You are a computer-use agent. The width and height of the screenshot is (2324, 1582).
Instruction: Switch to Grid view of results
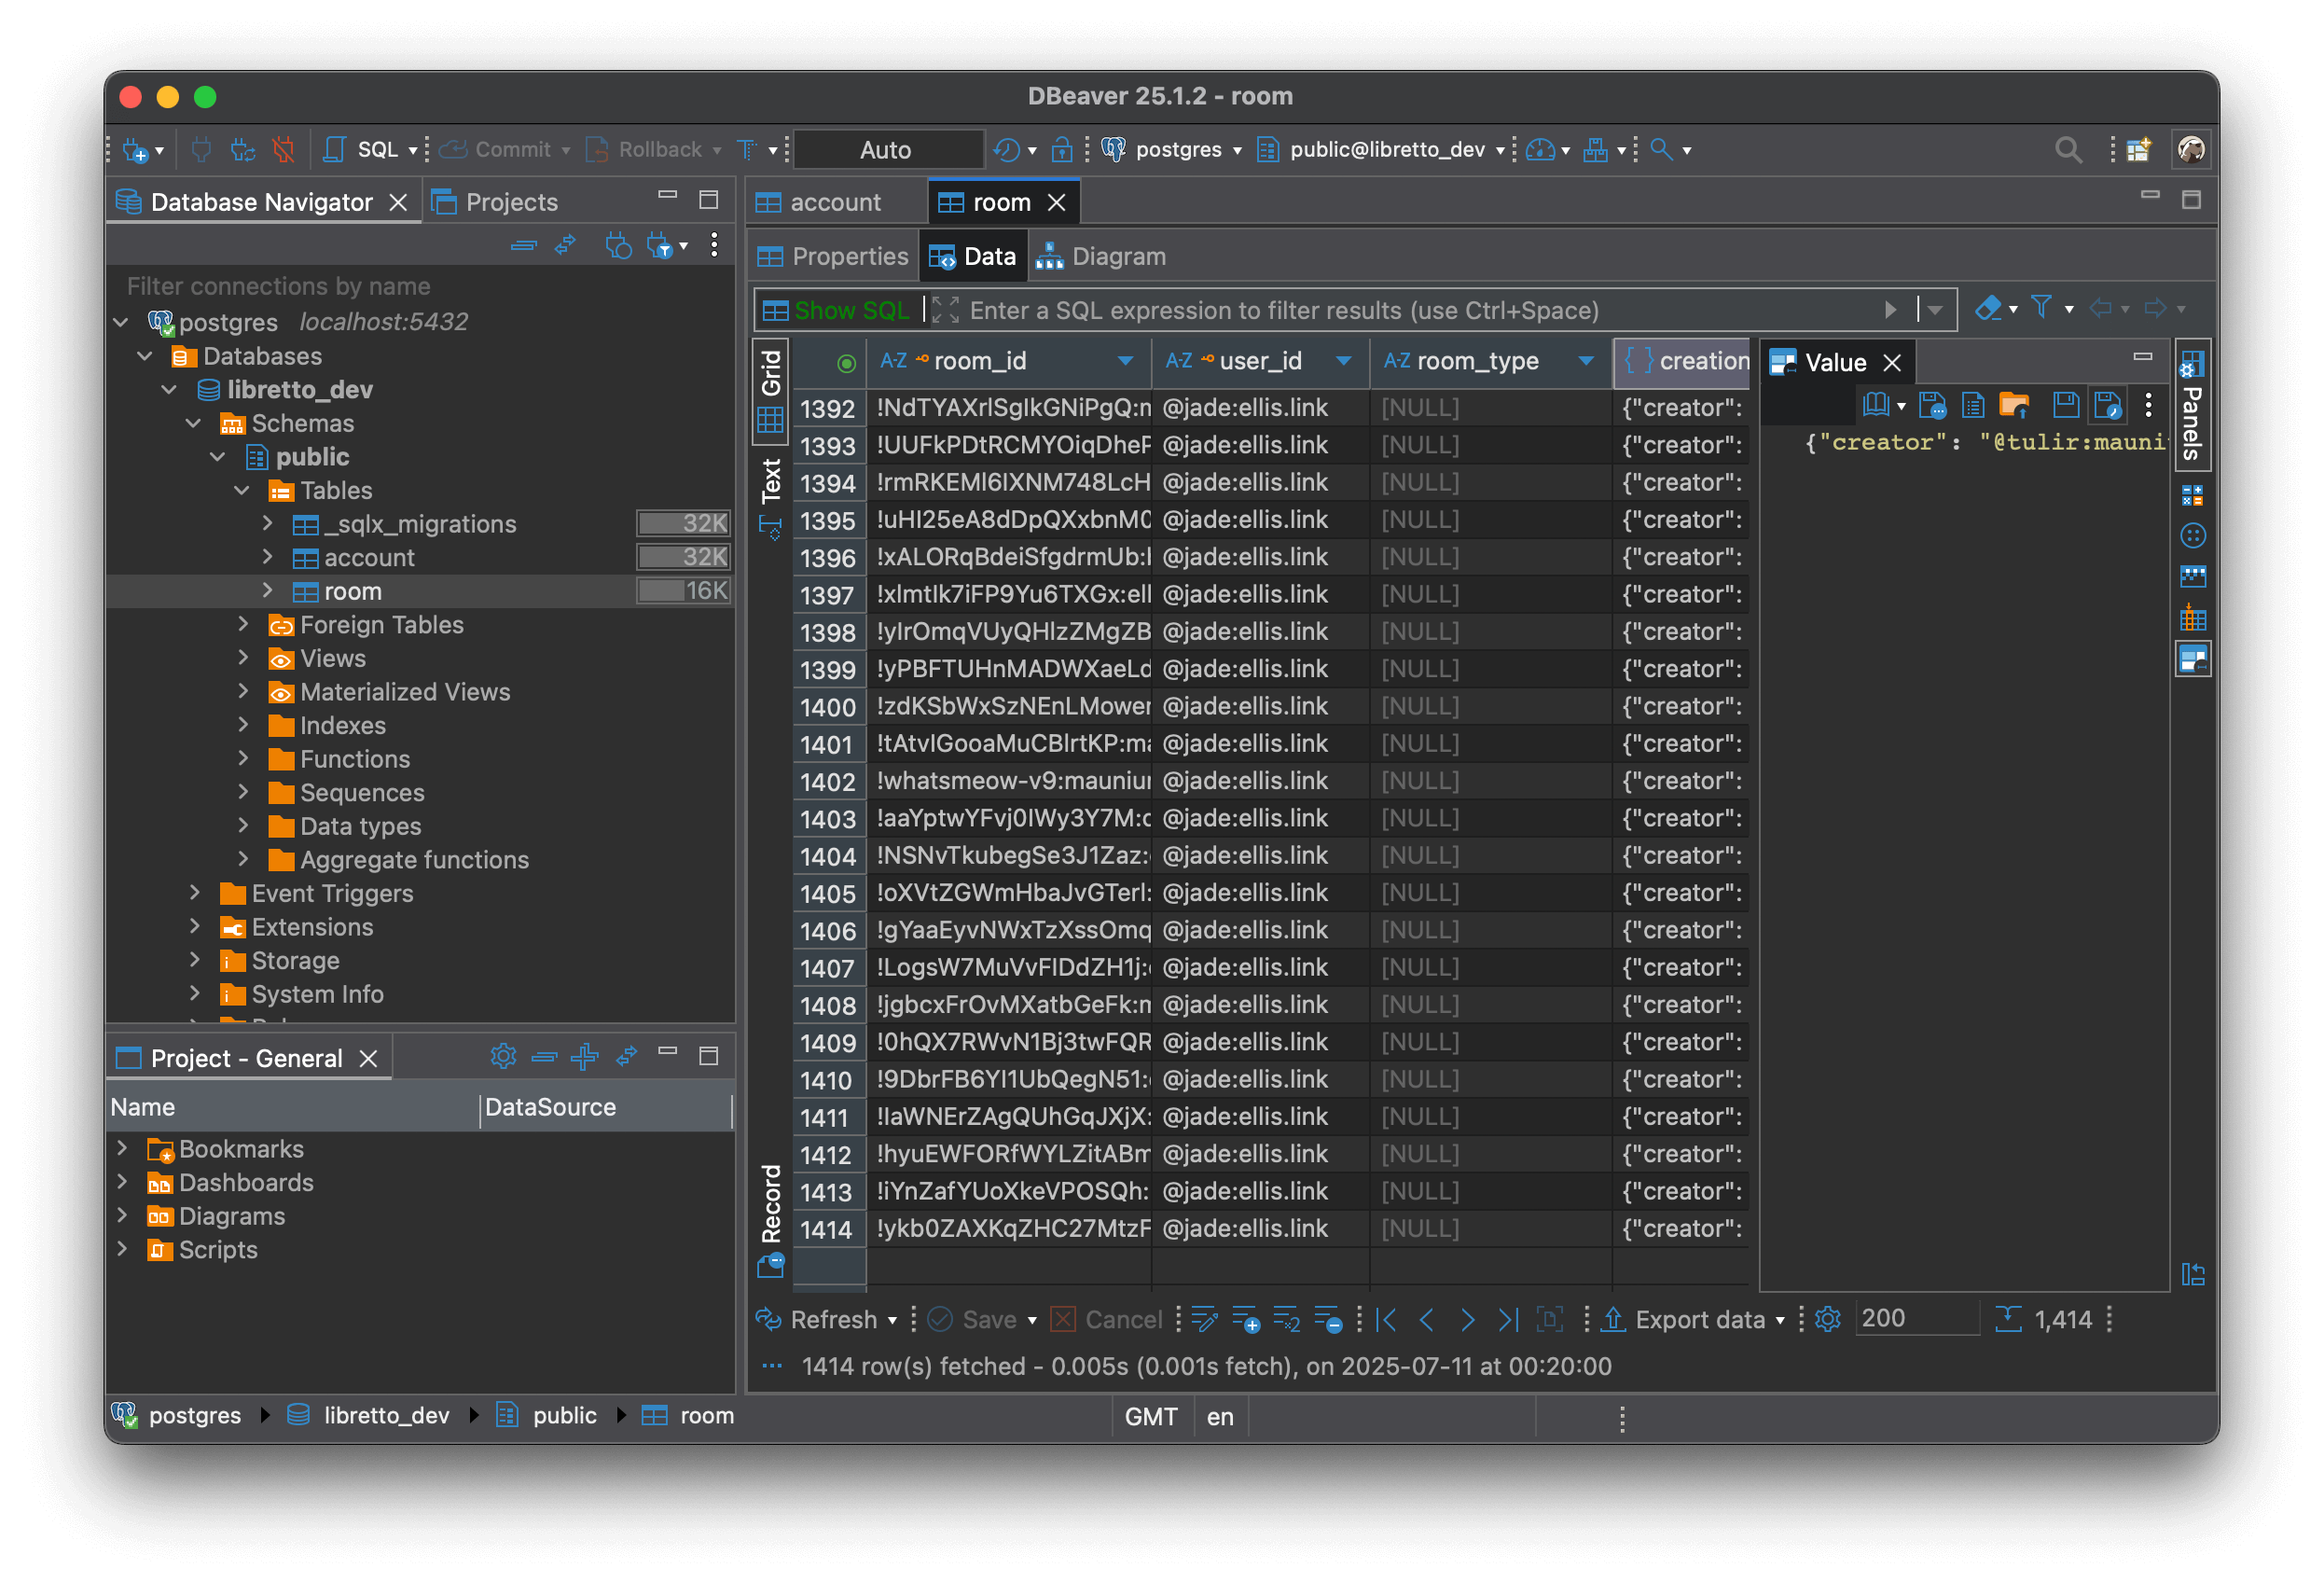pyautogui.click(x=770, y=391)
